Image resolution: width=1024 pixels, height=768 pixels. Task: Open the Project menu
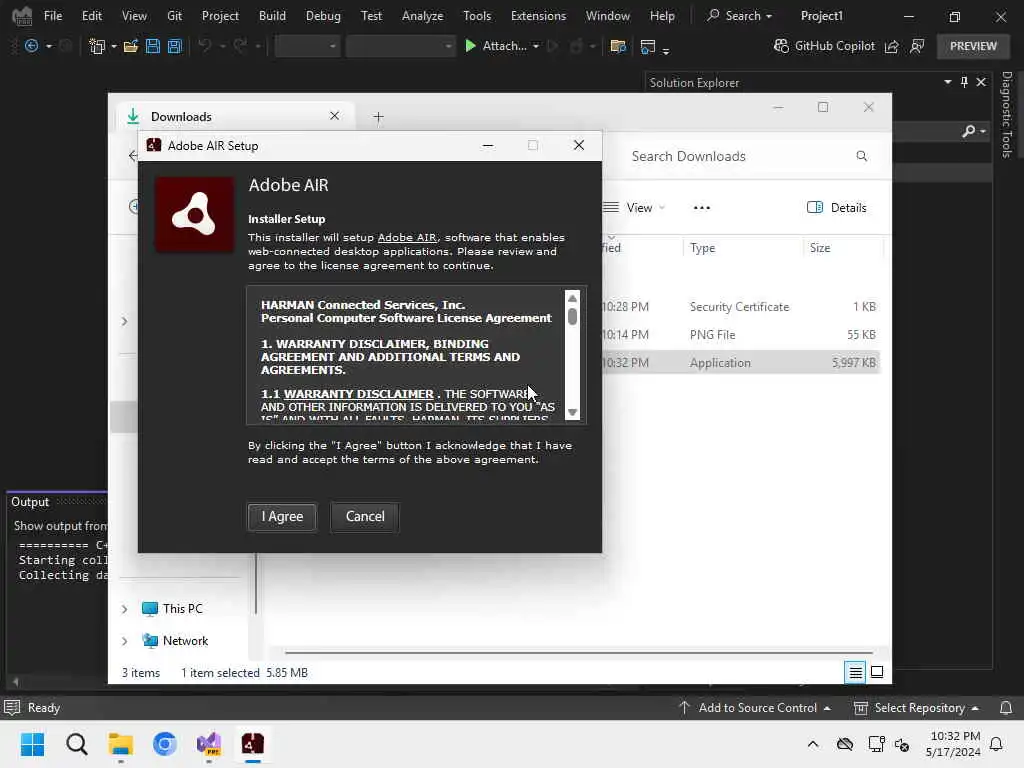pyautogui.click(x=220, y=16)
